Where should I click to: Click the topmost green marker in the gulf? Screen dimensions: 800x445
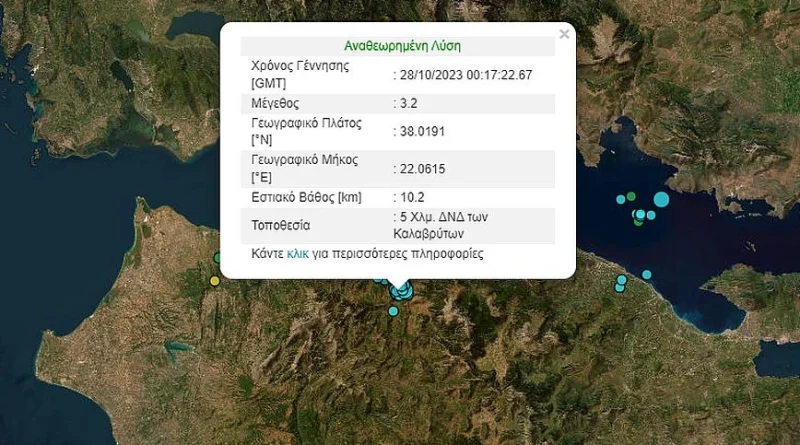point(631,195)
